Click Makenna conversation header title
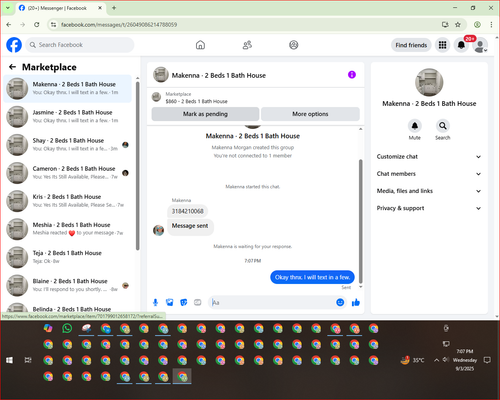This screenshot has width=500, height=400. (x=219, y=75)
